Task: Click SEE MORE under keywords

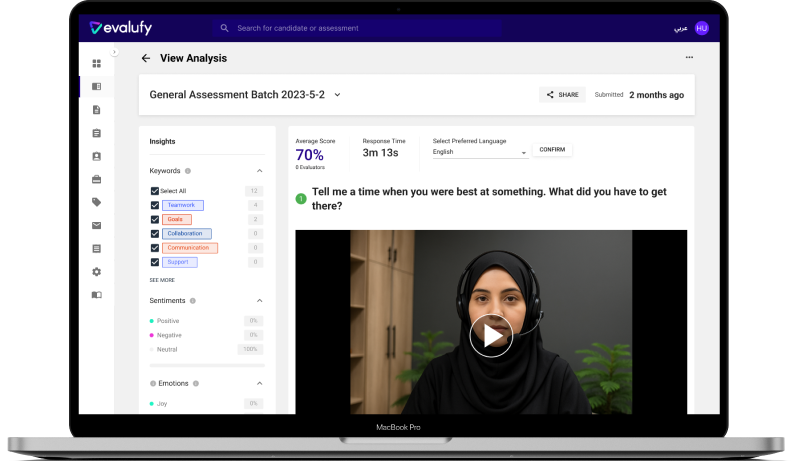Action: (162, 280)
